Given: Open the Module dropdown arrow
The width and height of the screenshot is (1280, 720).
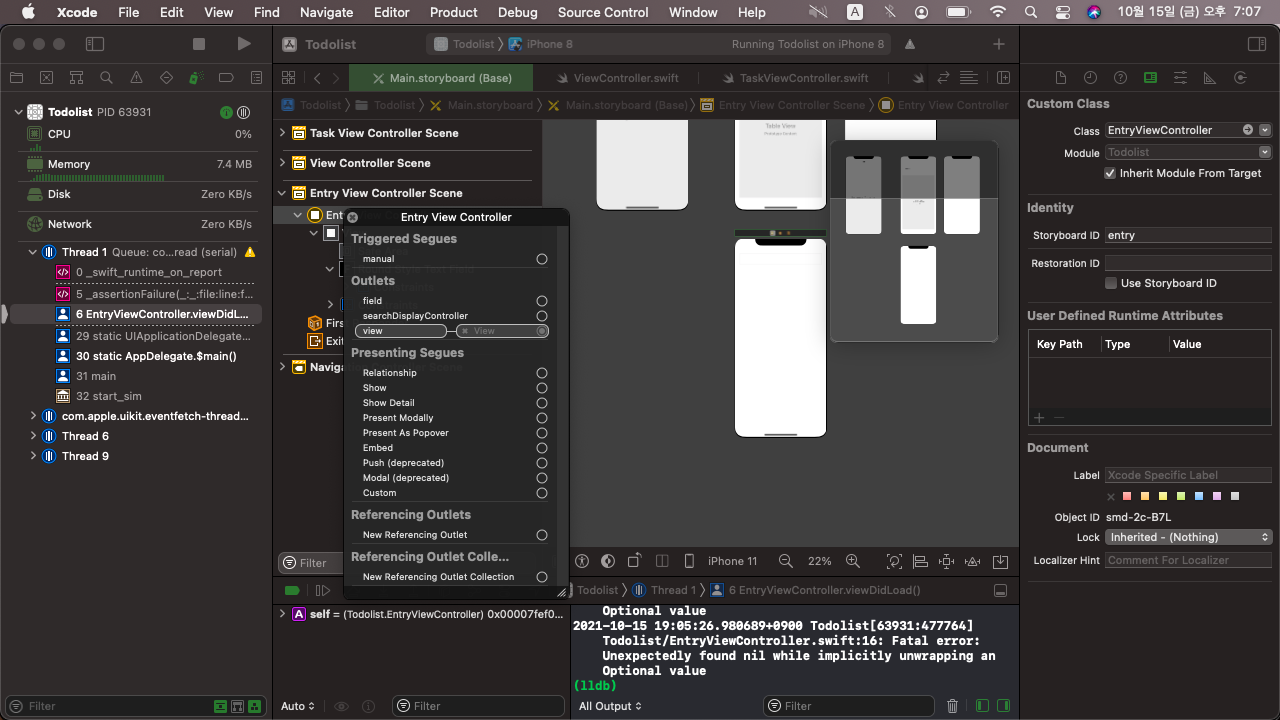Looking at the screenshot, I should click(1265, 152).
